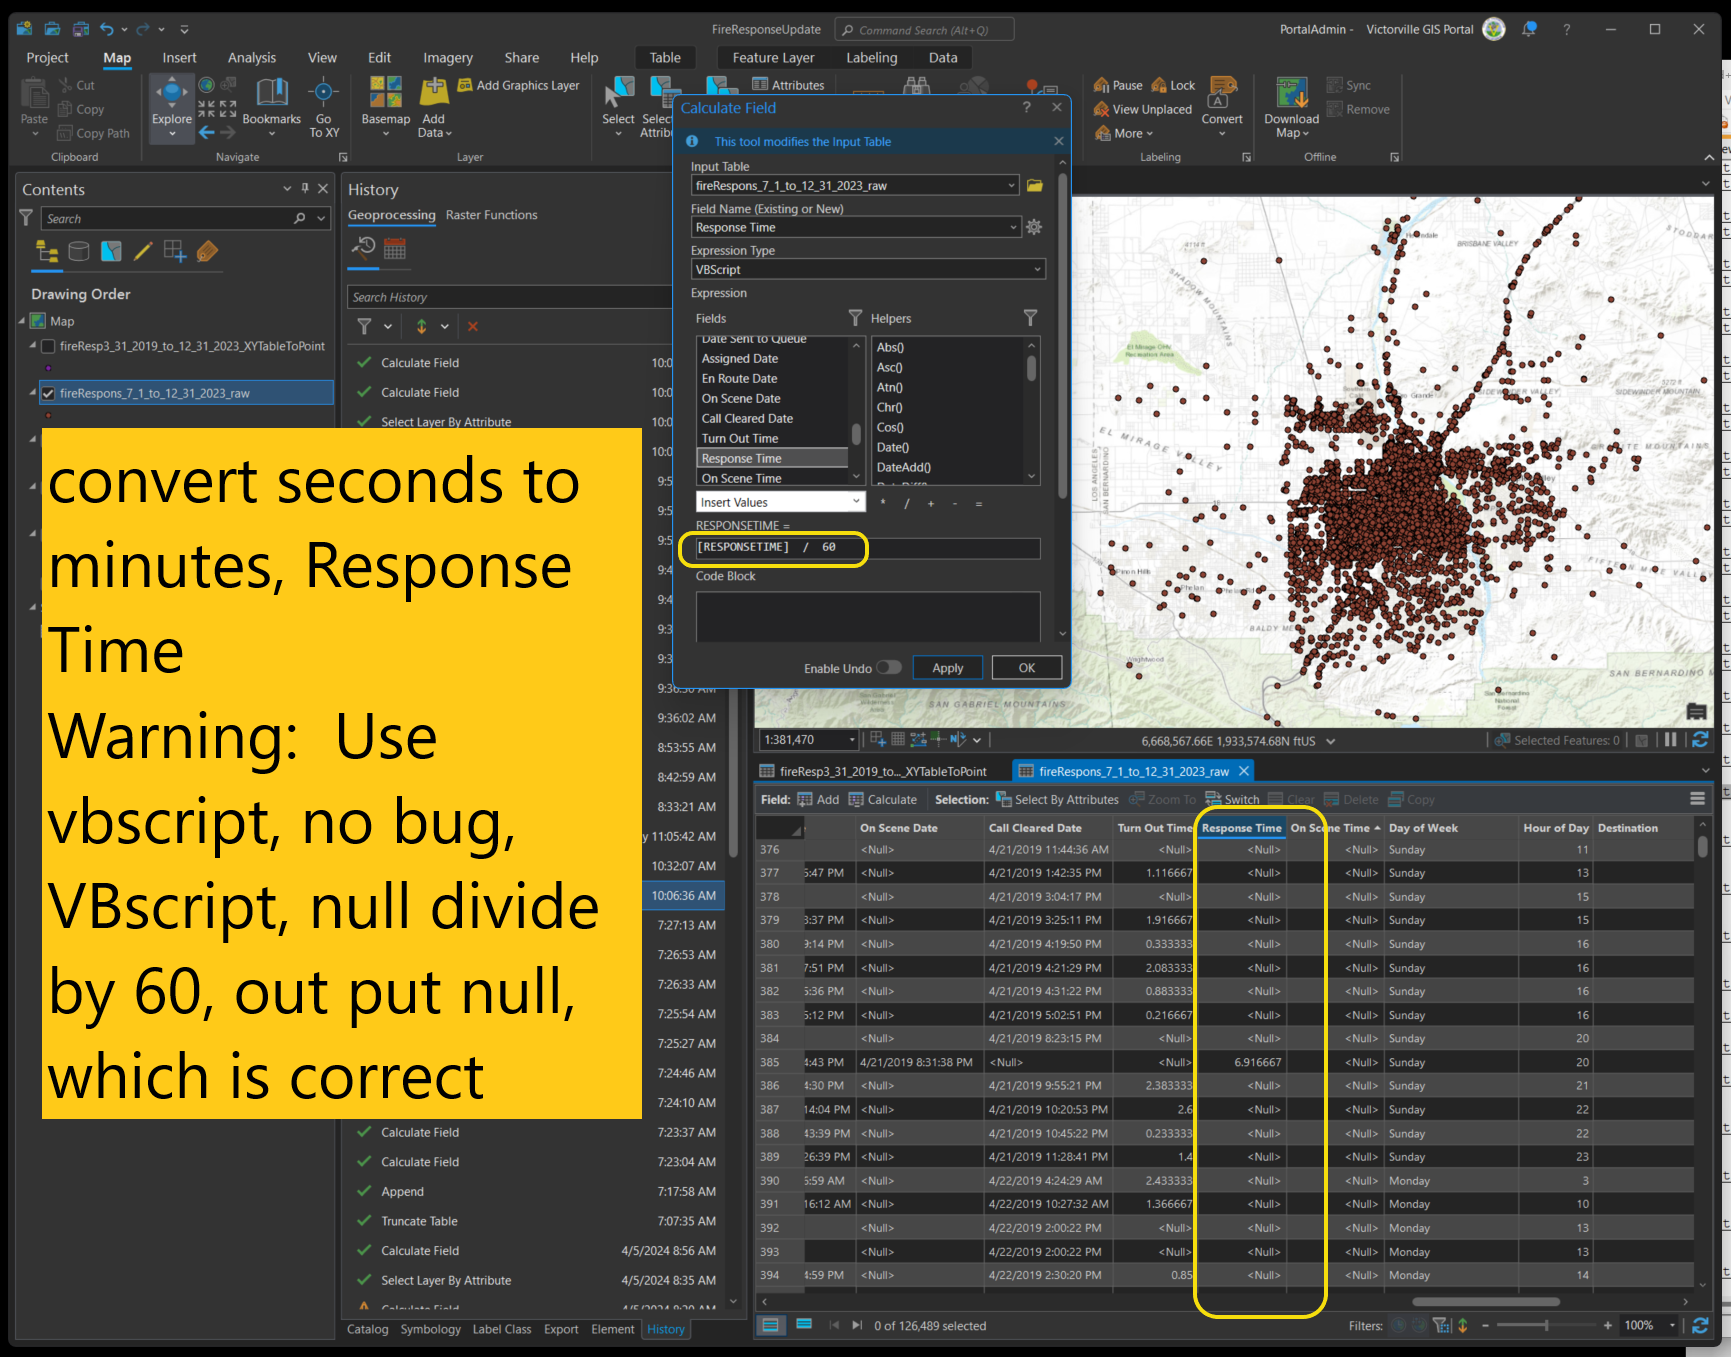Open the History filter dropdown arrow
The height and width of the screenshot is (1357, 1731).
[x=388, y=326]
